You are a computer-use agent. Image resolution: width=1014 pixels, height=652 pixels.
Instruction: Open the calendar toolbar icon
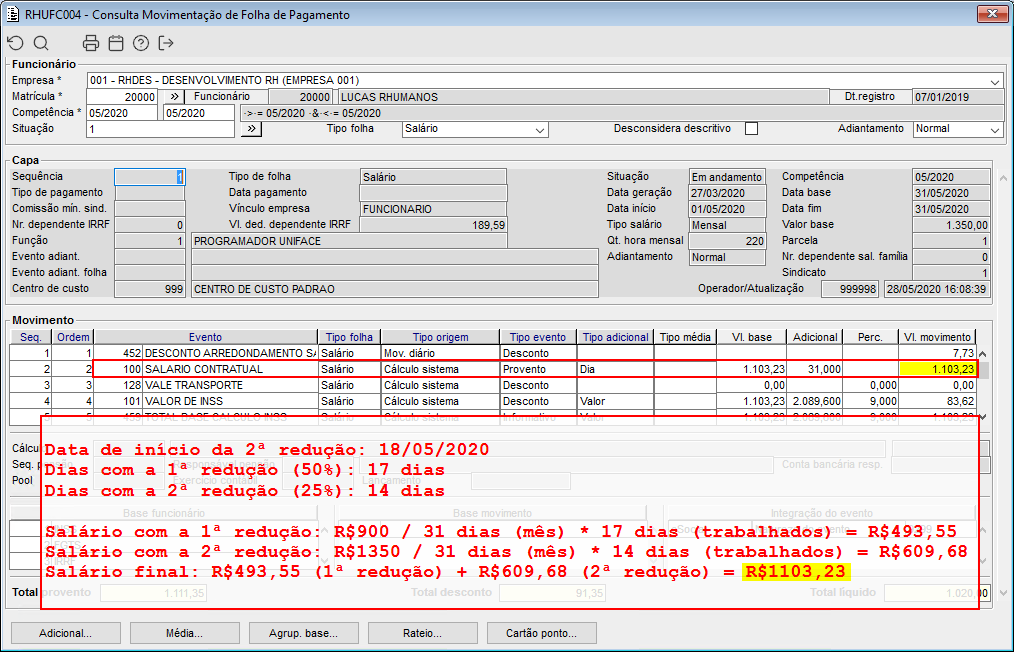(116, 43)
